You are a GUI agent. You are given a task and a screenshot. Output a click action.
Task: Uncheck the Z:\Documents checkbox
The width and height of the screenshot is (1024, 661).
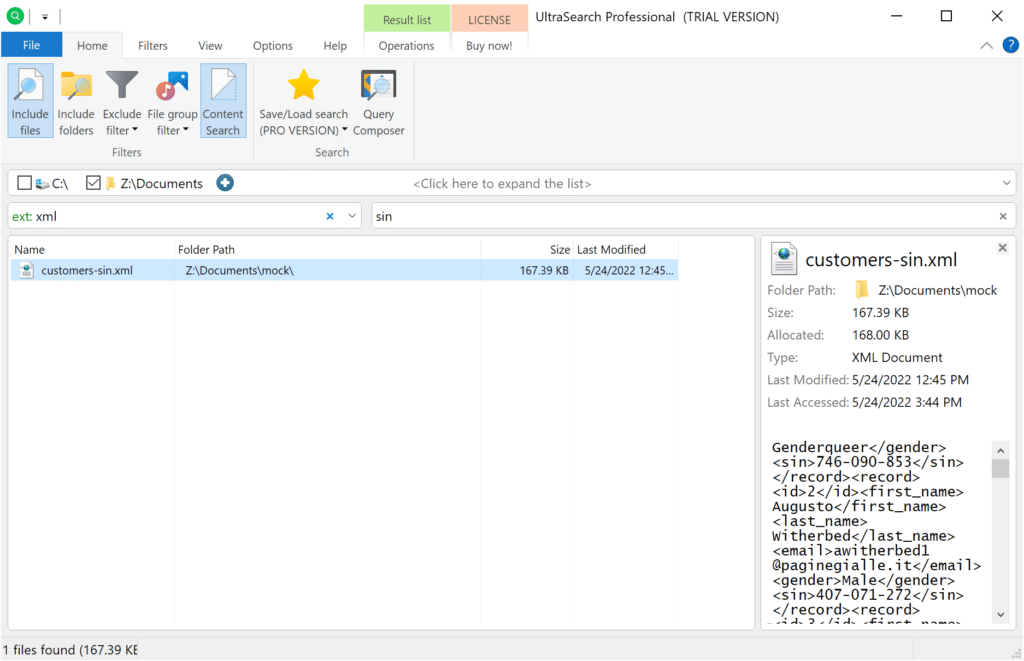pyautogui.click(x=93, y=183)
